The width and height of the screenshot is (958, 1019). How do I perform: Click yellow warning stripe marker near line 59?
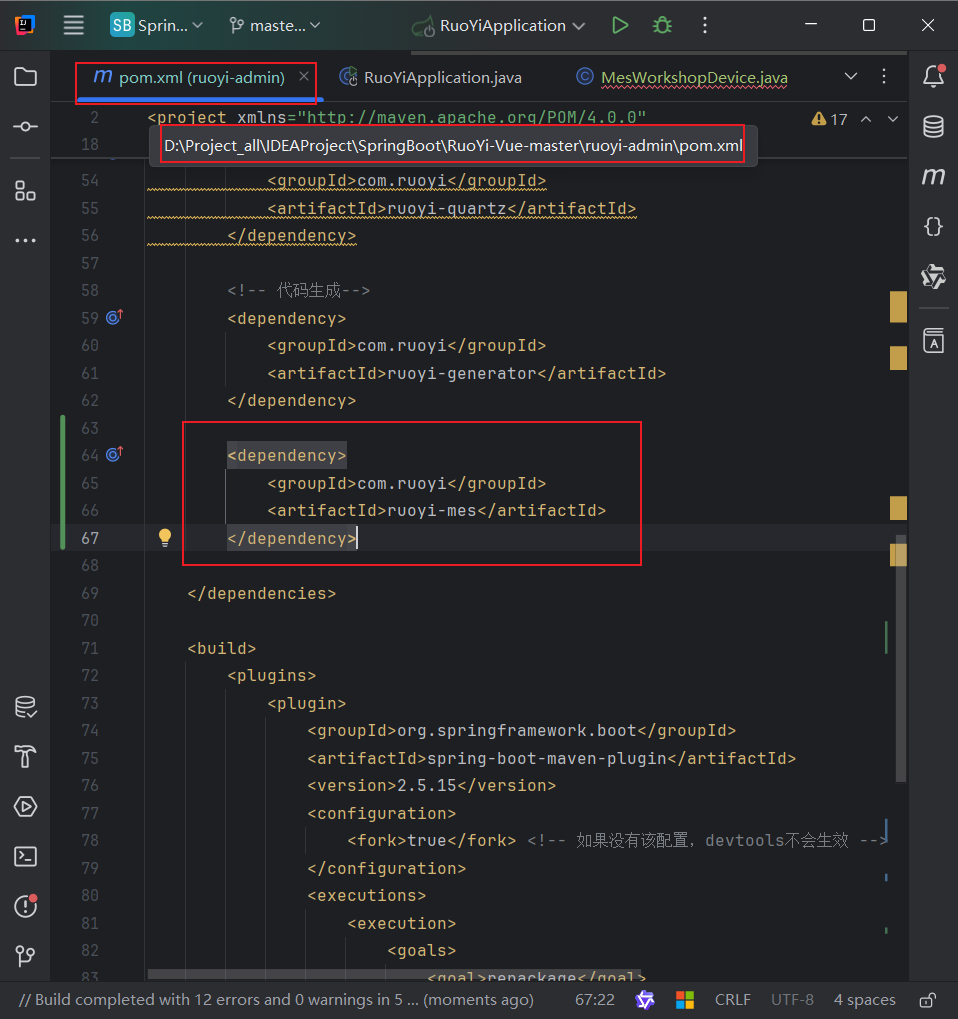[x=898, y=307]
